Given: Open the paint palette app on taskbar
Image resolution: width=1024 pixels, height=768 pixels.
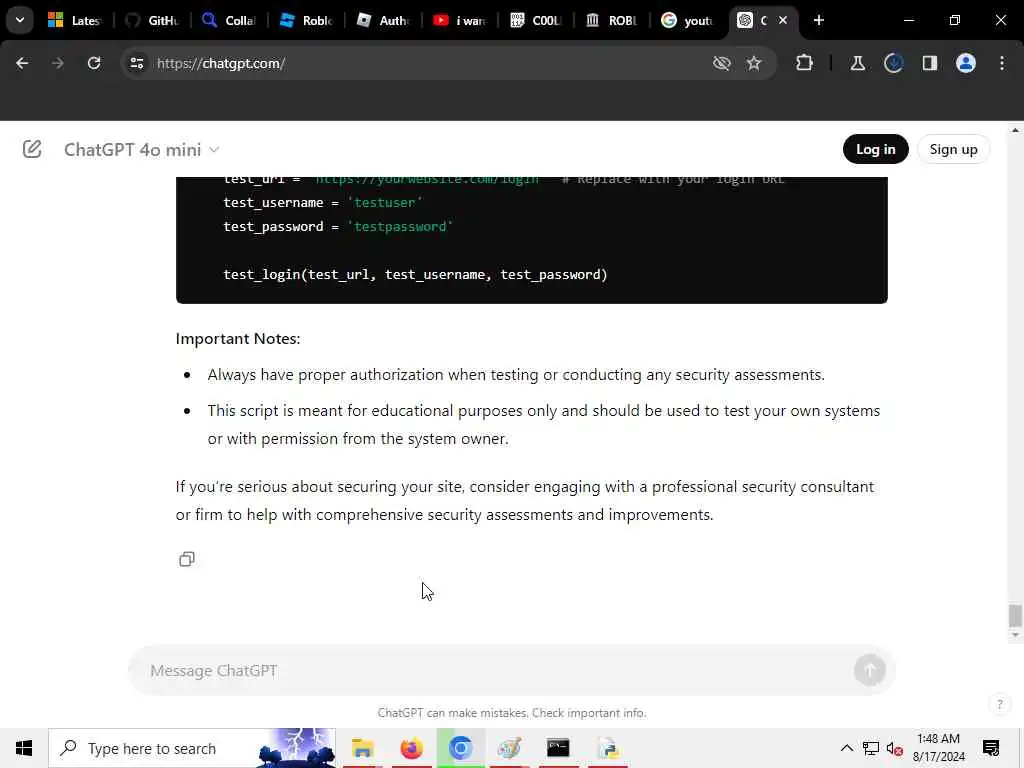Looking at the screenshot, I should coord(509,748).
